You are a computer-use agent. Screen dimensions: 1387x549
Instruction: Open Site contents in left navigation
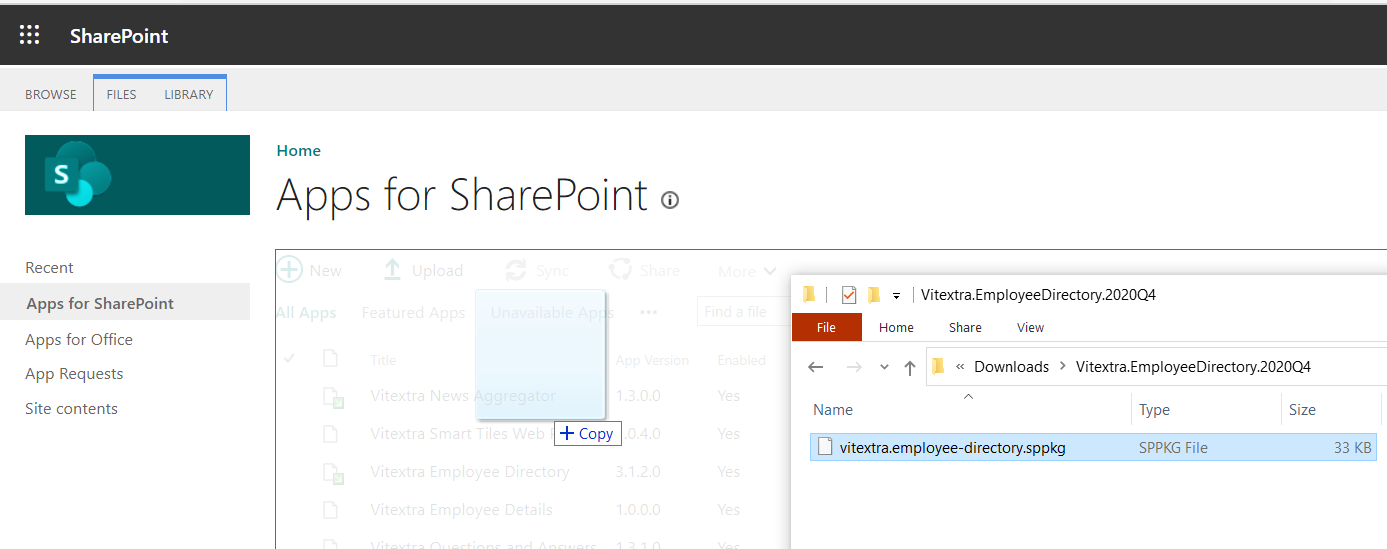[x=71, y=408]
